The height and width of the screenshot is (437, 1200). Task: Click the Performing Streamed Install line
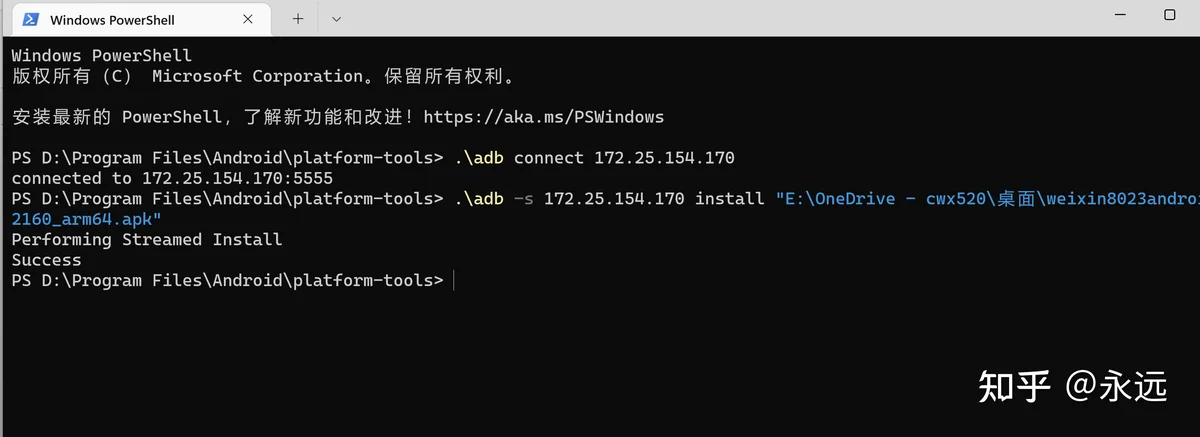click(x=147, y=240)
